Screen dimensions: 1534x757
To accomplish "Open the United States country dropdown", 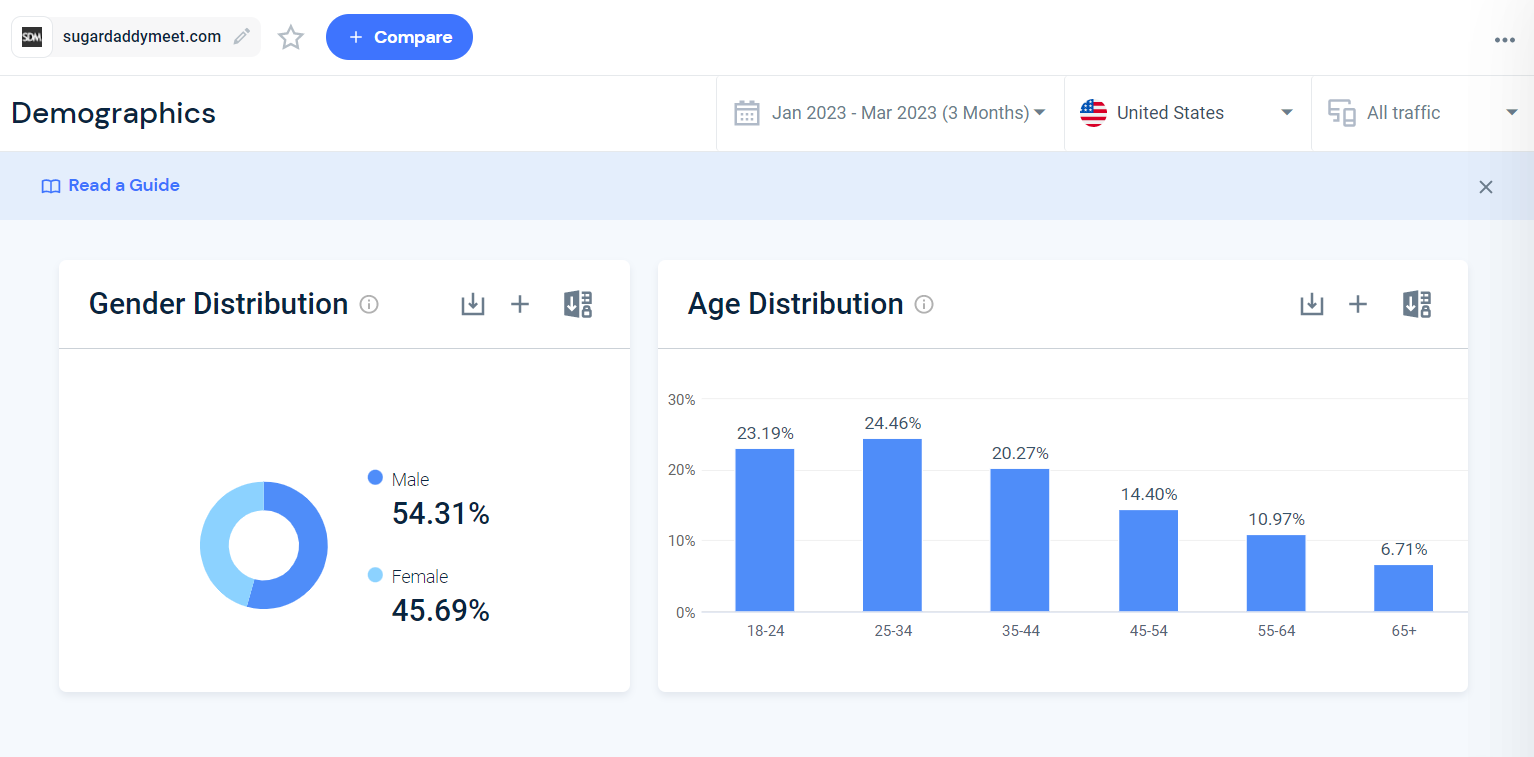I will click(x=1187, y=113).
